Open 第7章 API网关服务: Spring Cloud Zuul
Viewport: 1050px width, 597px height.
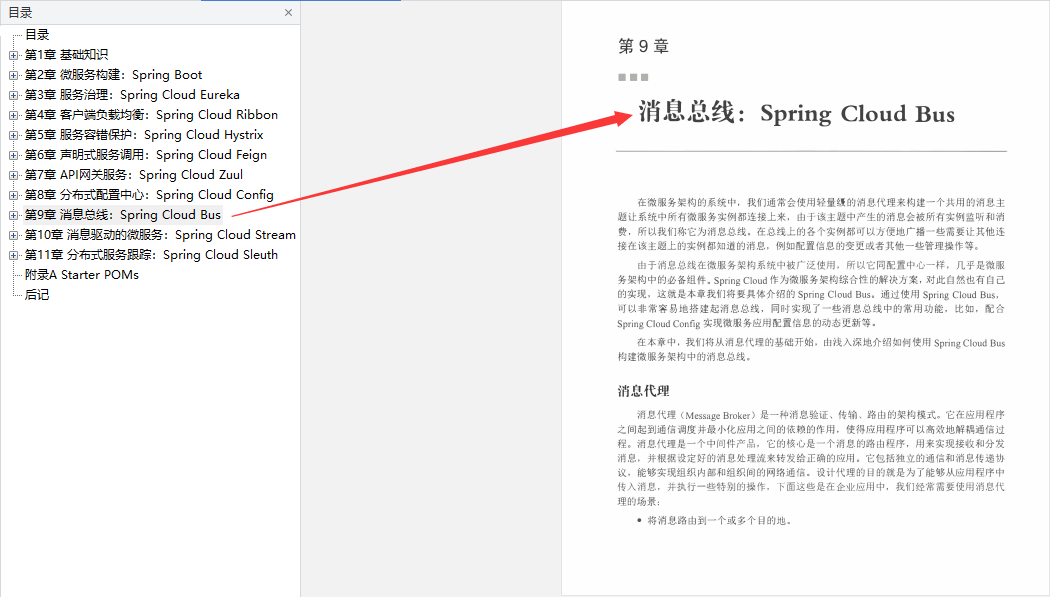pos(134,175)
